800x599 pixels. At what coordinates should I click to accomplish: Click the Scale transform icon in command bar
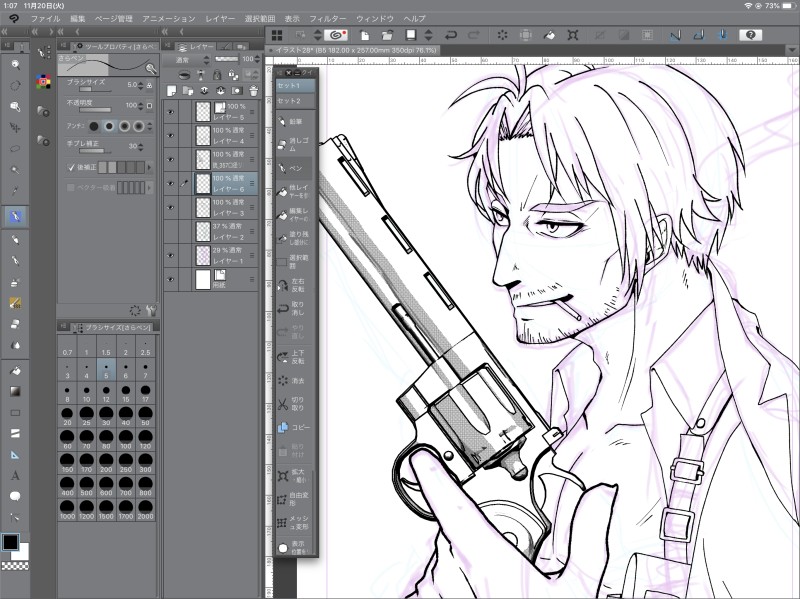[572, 35]
